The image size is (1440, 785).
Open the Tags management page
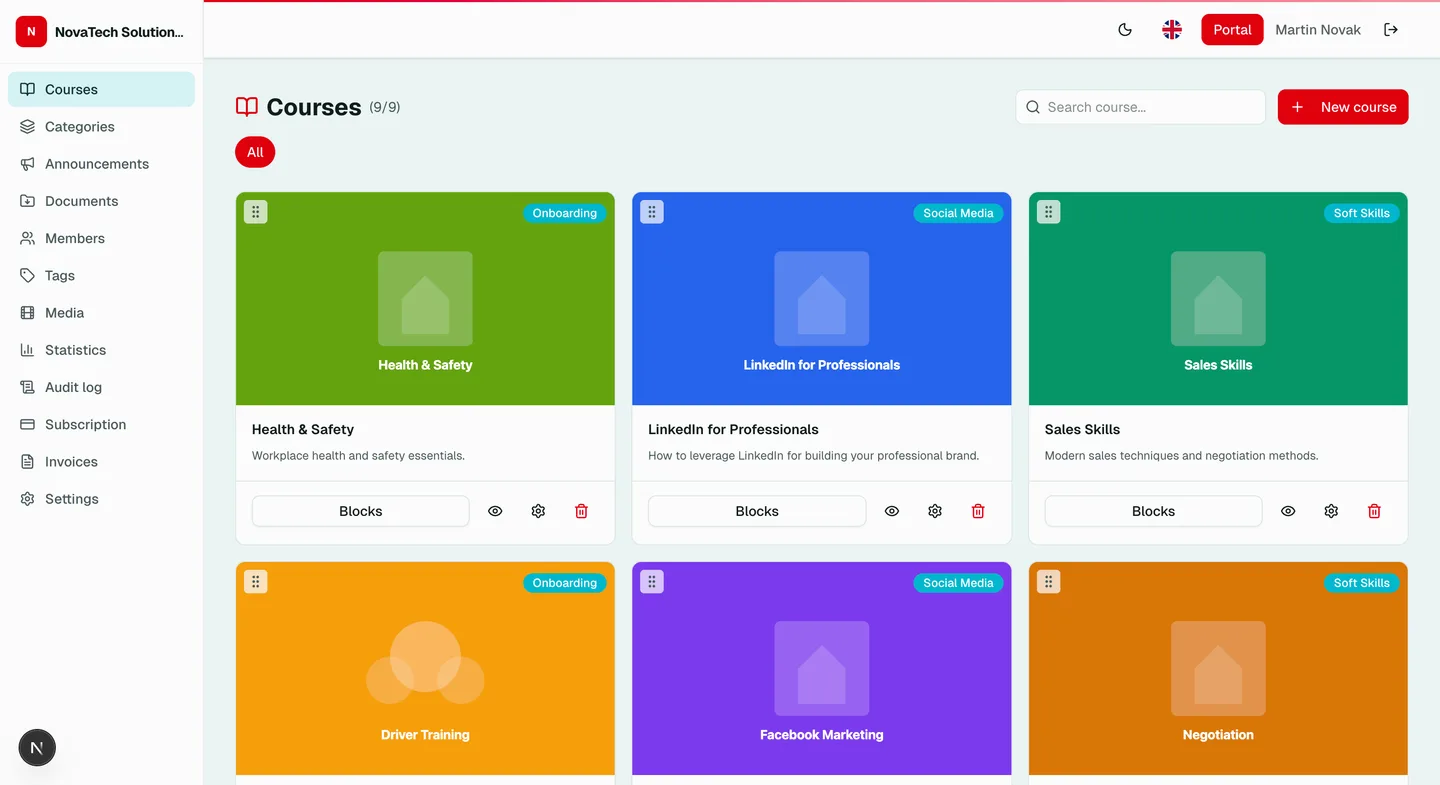[59, 275]
